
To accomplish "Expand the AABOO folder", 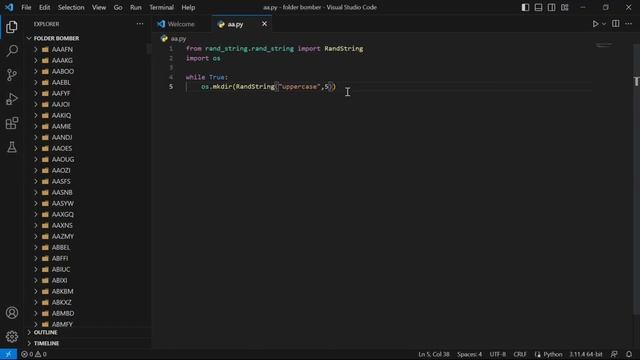I will point(36,71).
